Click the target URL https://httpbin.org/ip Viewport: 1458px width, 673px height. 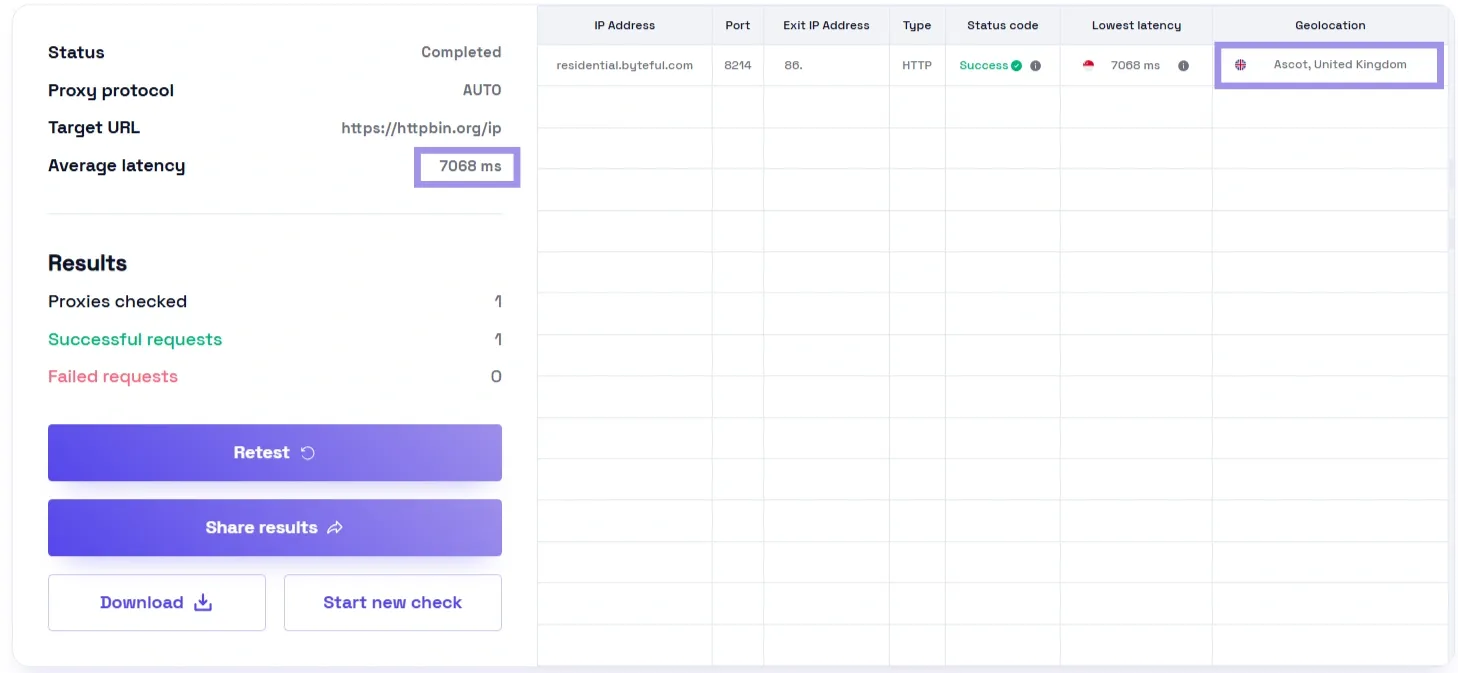tap(421, 128)
